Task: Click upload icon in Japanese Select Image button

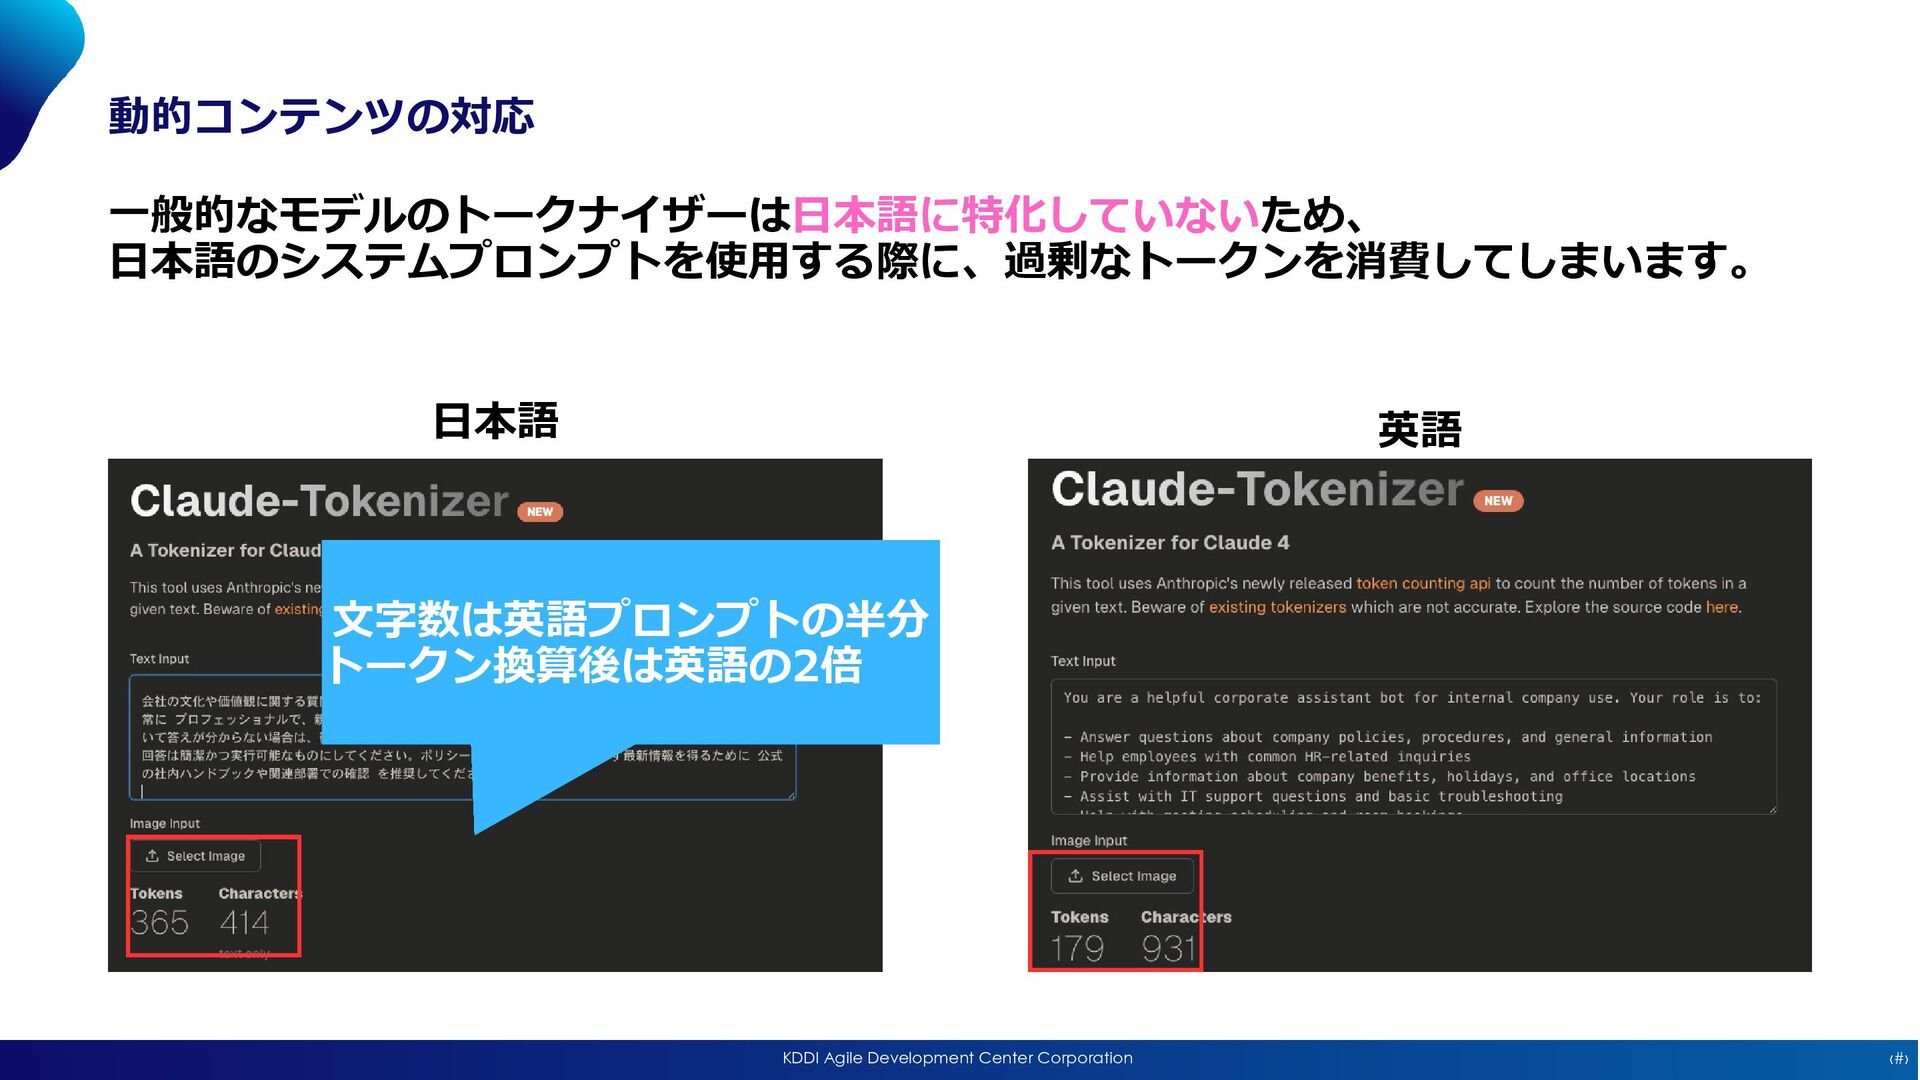Action: click(152, 856)
